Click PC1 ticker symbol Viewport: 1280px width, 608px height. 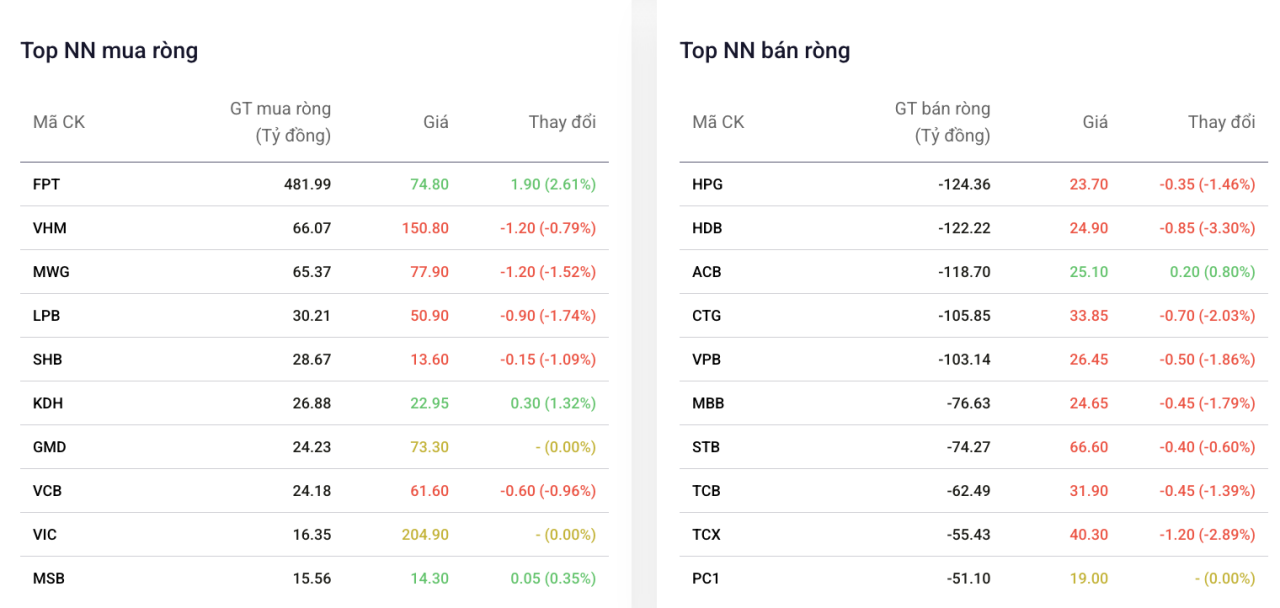[x=705, y=578]
